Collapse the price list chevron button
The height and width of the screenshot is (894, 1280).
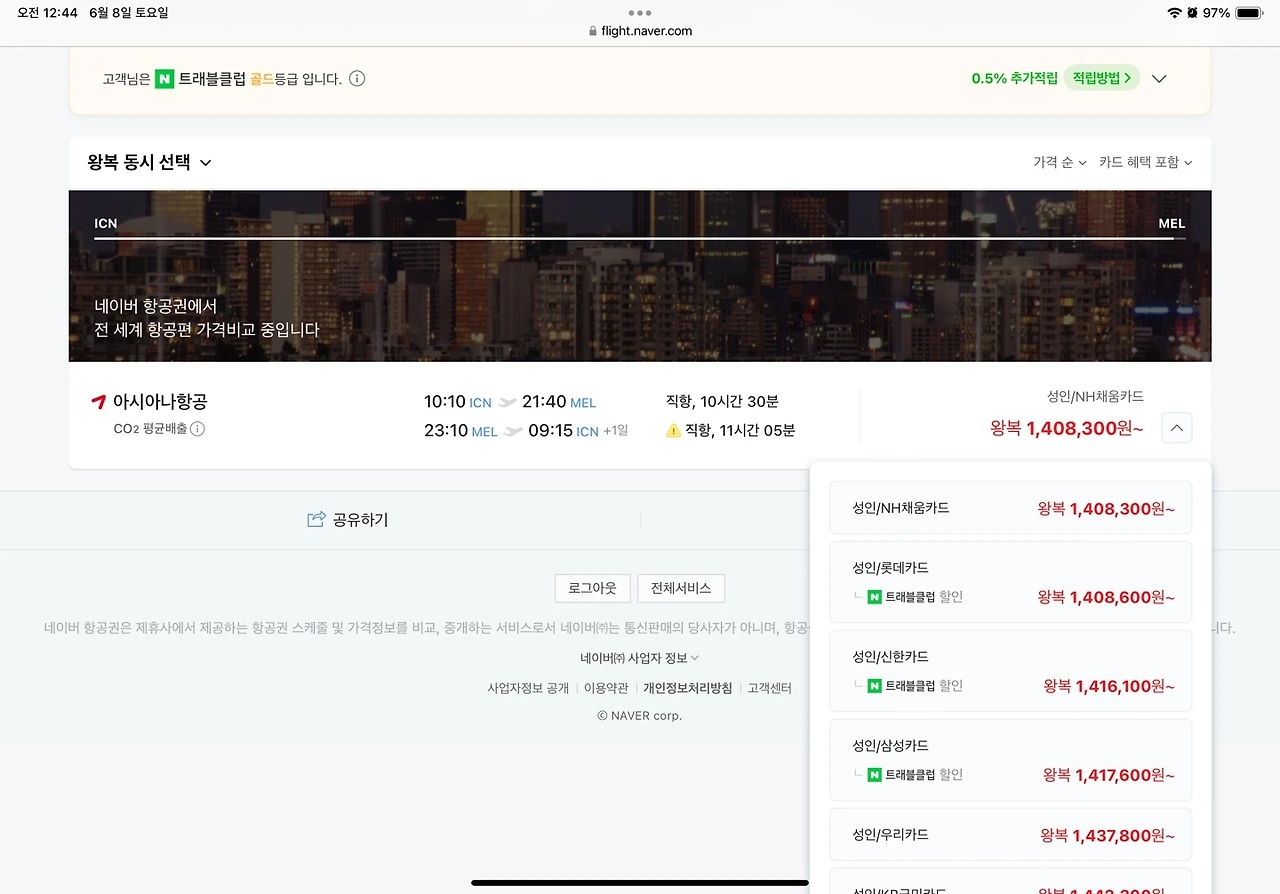(1176, 428)
